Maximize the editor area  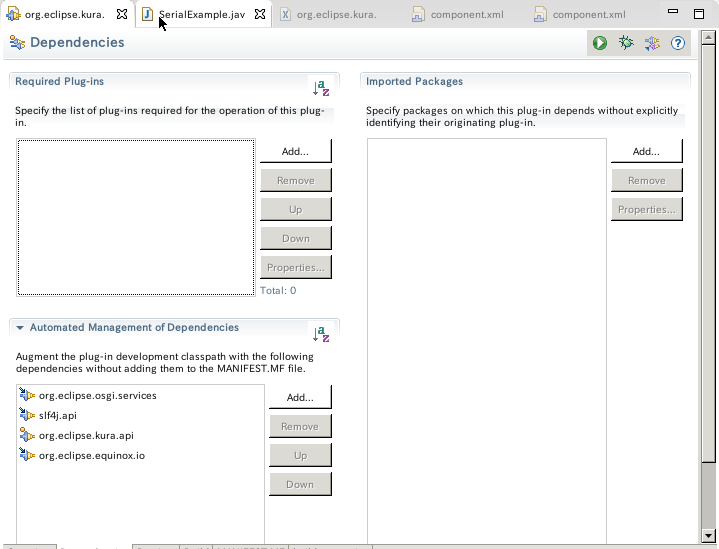click(x=699, y=14)
